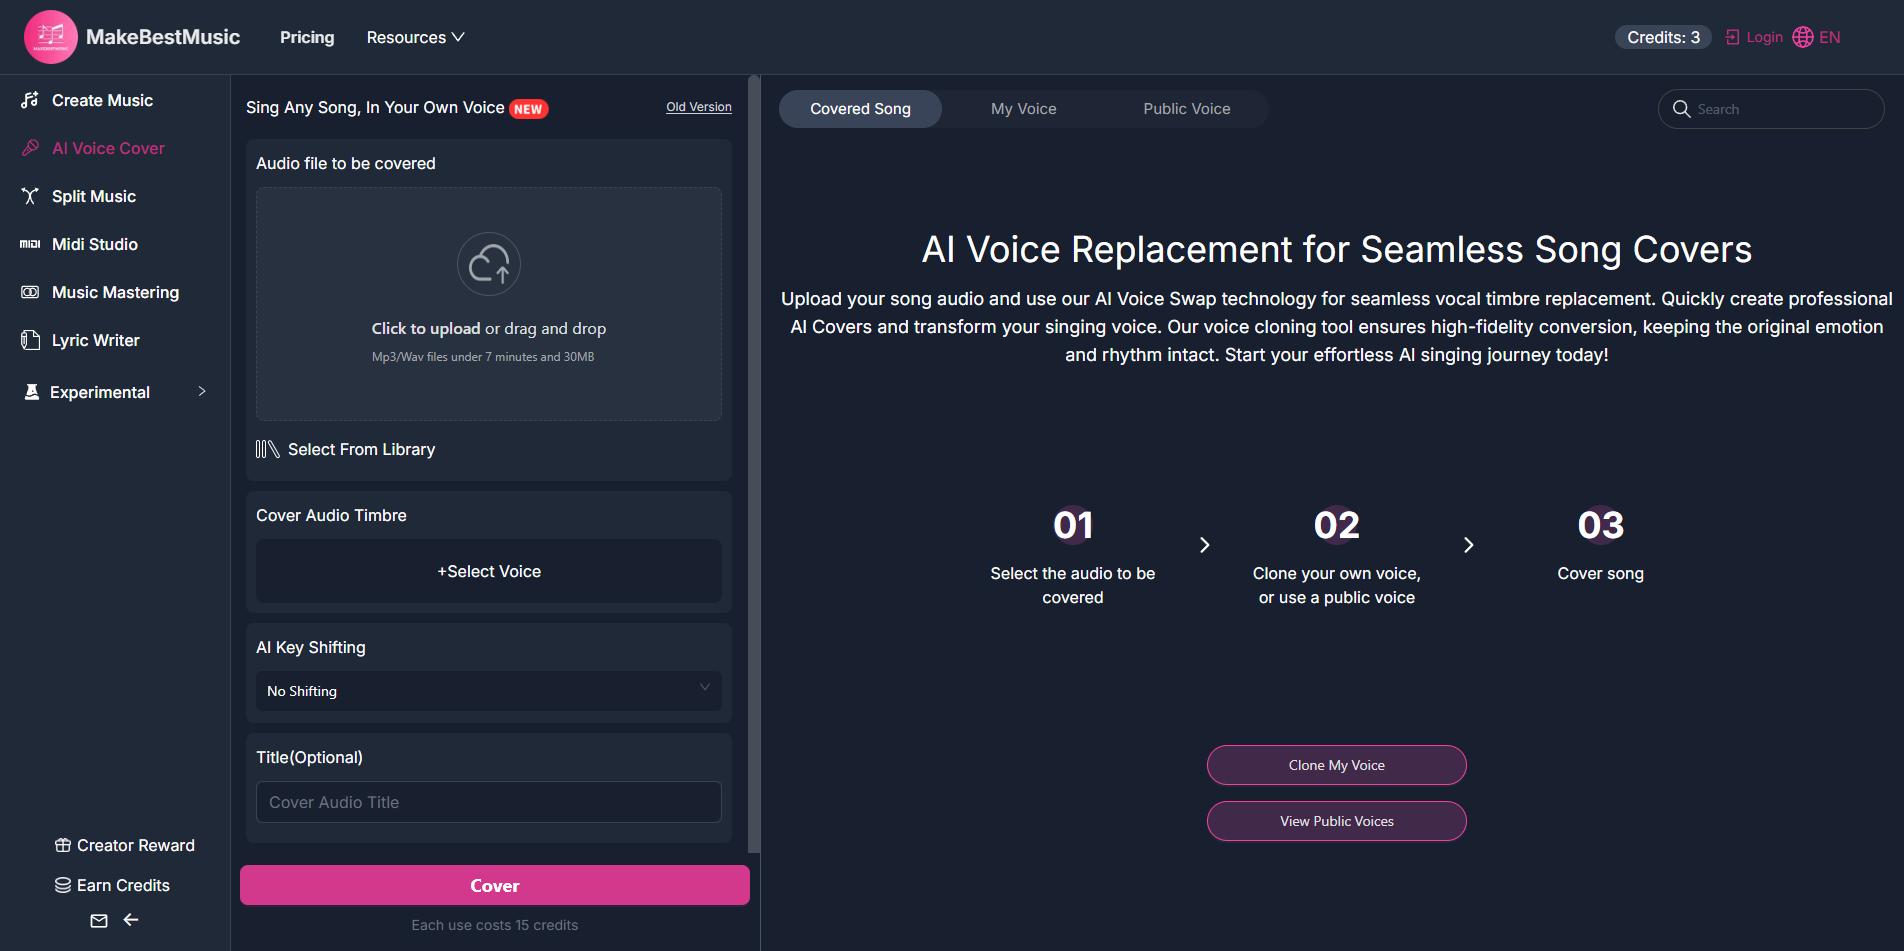Collapse sidebar with the left arrow icon
The height and width of the screenshot is (951, 1904).
click(131, 920)
